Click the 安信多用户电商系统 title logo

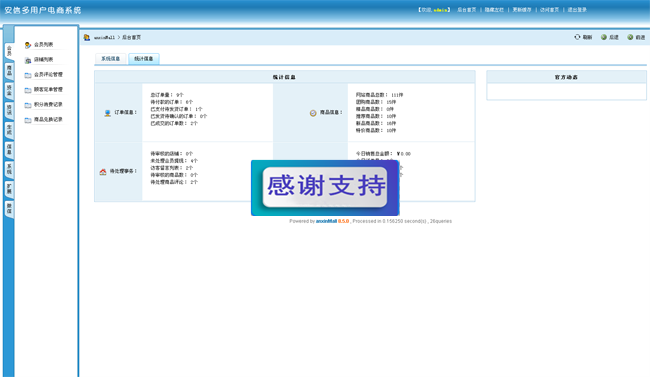click(43, 10)
